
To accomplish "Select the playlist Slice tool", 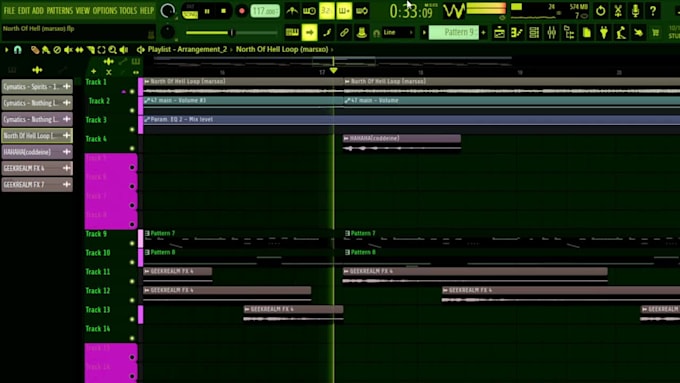I will coord(91,50).
